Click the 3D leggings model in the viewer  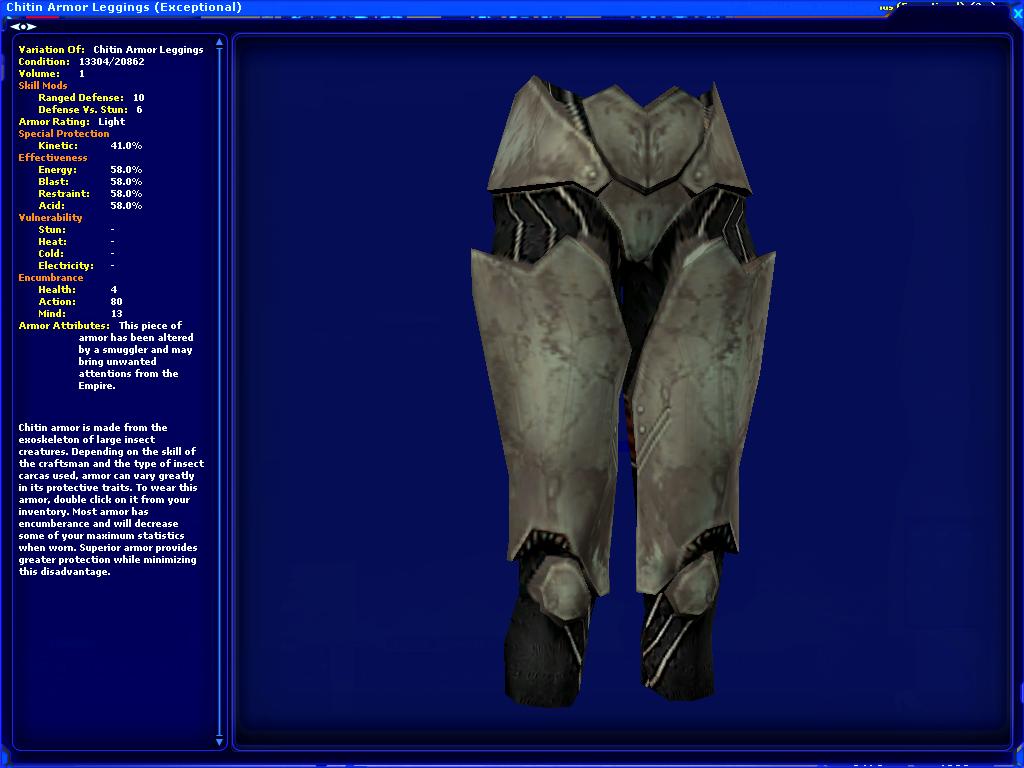623,392
